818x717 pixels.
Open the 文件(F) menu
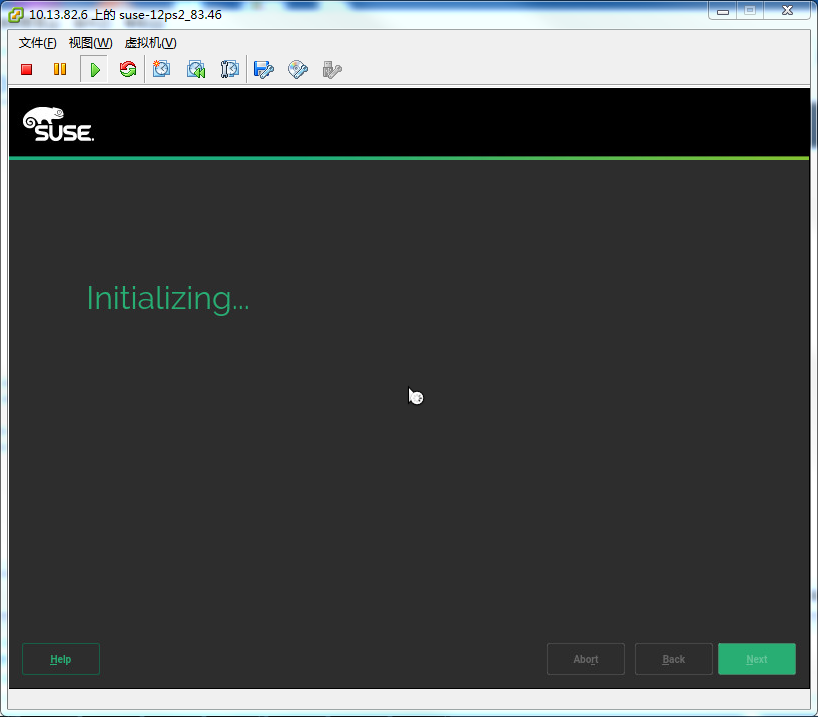pyautogui.click(x=35, y=43)
